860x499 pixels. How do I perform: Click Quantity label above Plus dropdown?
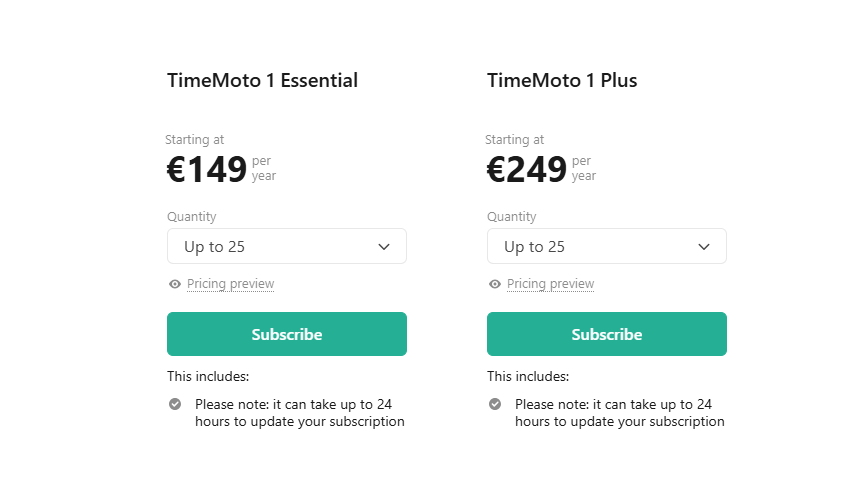512,217
